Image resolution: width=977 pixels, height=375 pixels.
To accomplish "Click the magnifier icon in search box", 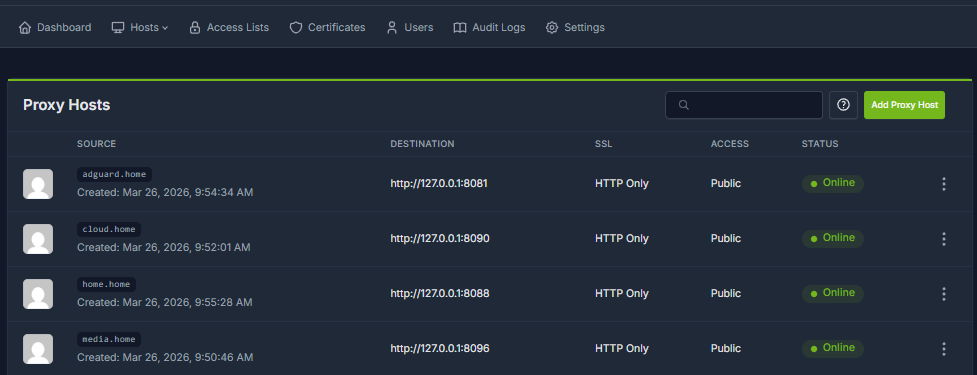I will point(684,105).
